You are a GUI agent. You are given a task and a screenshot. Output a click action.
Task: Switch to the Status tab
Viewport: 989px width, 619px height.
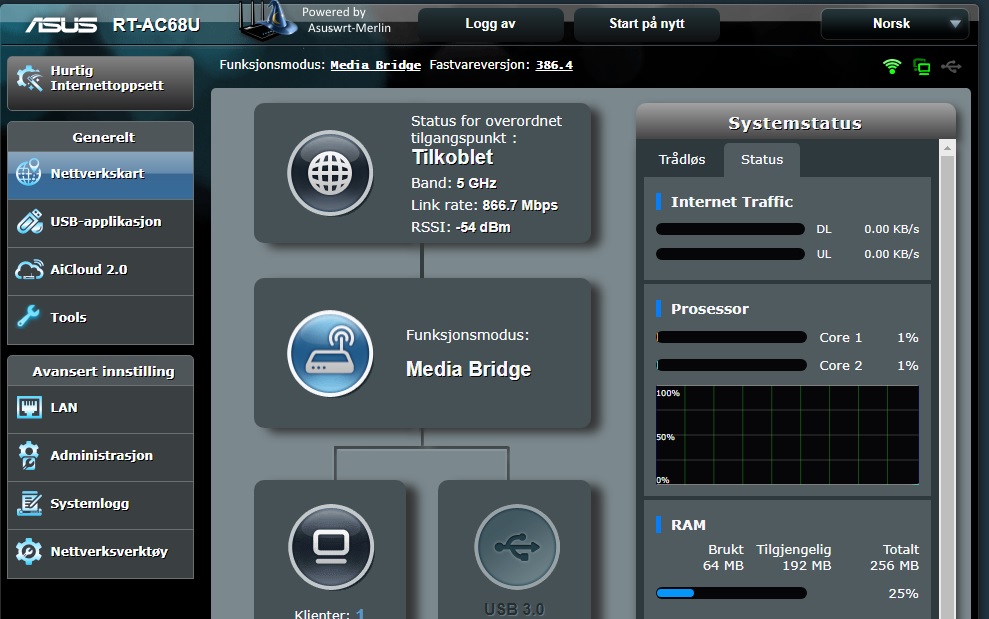[x=762, y=160]
